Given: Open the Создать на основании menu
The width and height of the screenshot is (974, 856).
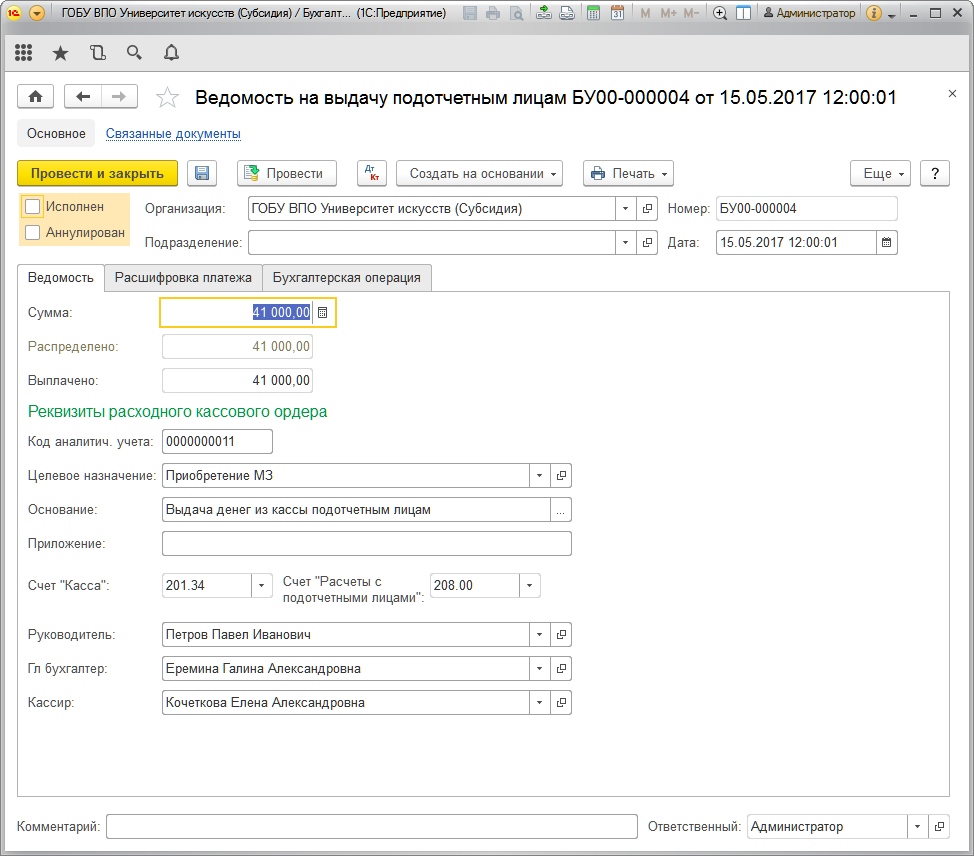Looking at the screenshot, I should (480, 173).
